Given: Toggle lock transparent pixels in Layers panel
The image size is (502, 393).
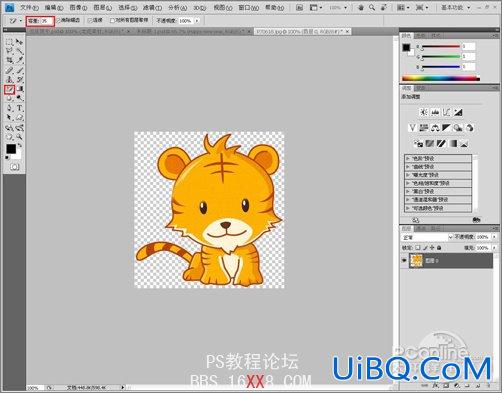Looking at the screenshot, I should (x=418, y=248).
